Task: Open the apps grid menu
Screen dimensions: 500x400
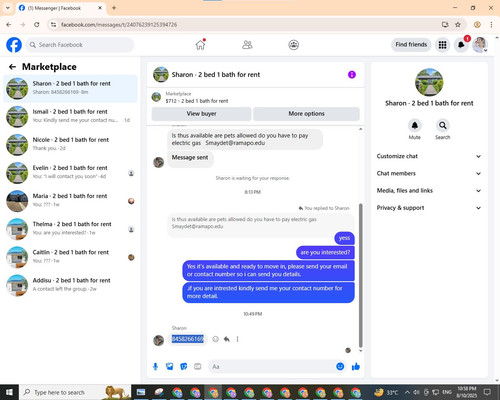Action: pyautogui.click(x=442, y=45)
